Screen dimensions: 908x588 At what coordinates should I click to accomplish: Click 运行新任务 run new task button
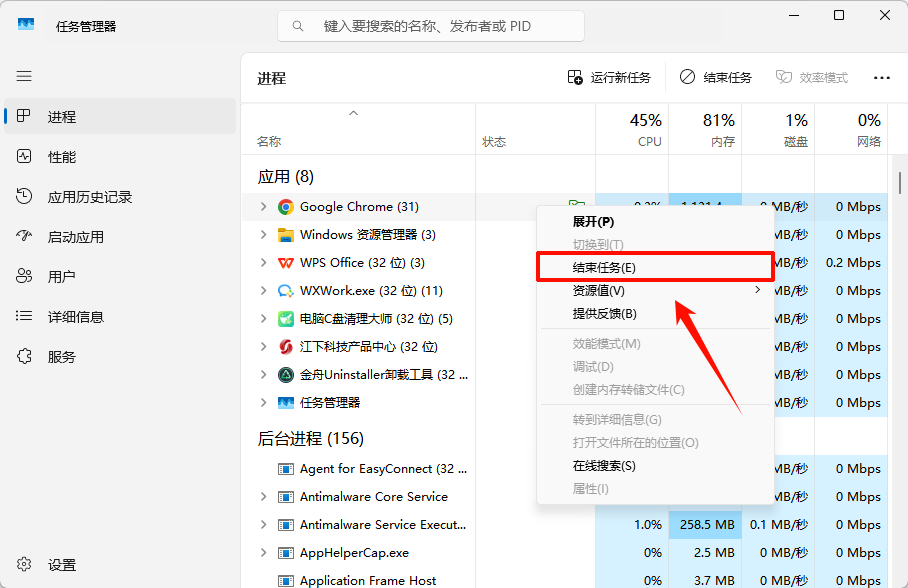click(609, 77)
